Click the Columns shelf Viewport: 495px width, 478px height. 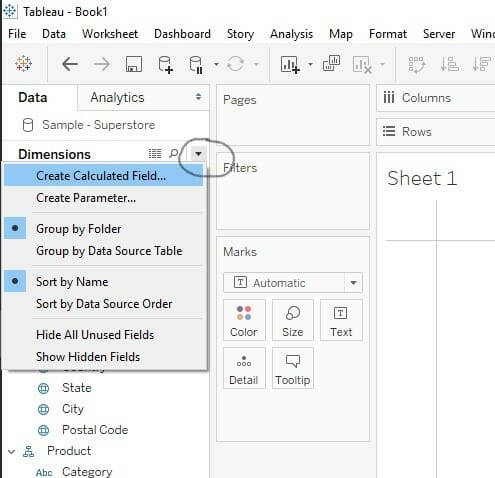(435, 98)
